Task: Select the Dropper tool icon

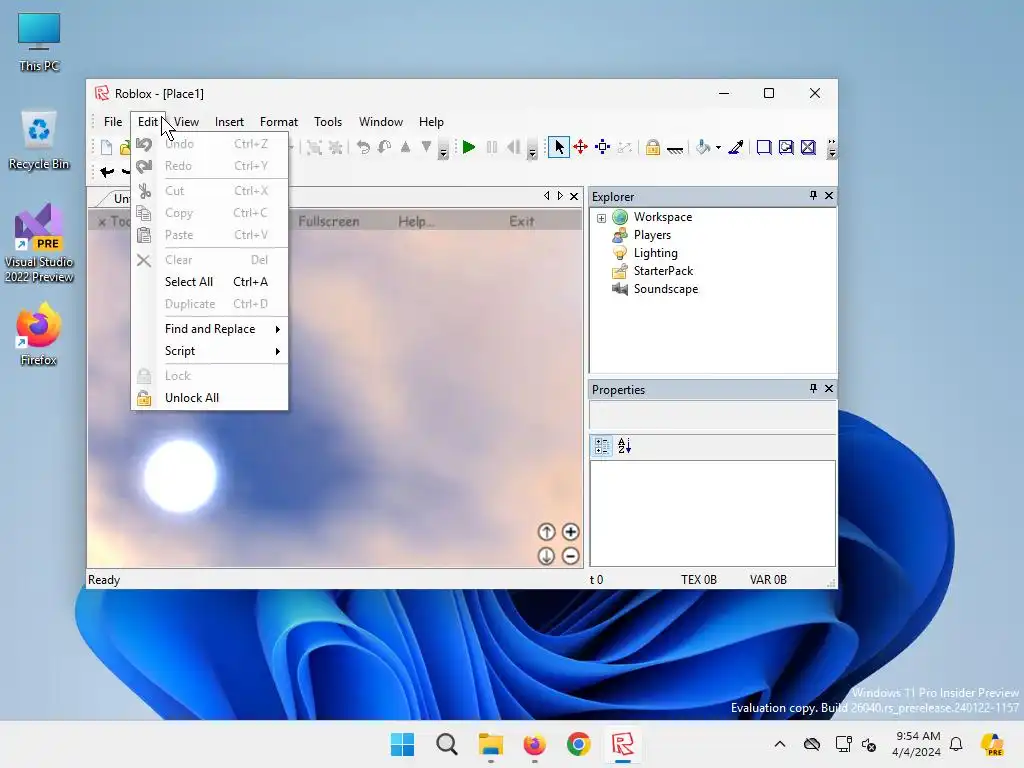Action: [x=736, y=148]
